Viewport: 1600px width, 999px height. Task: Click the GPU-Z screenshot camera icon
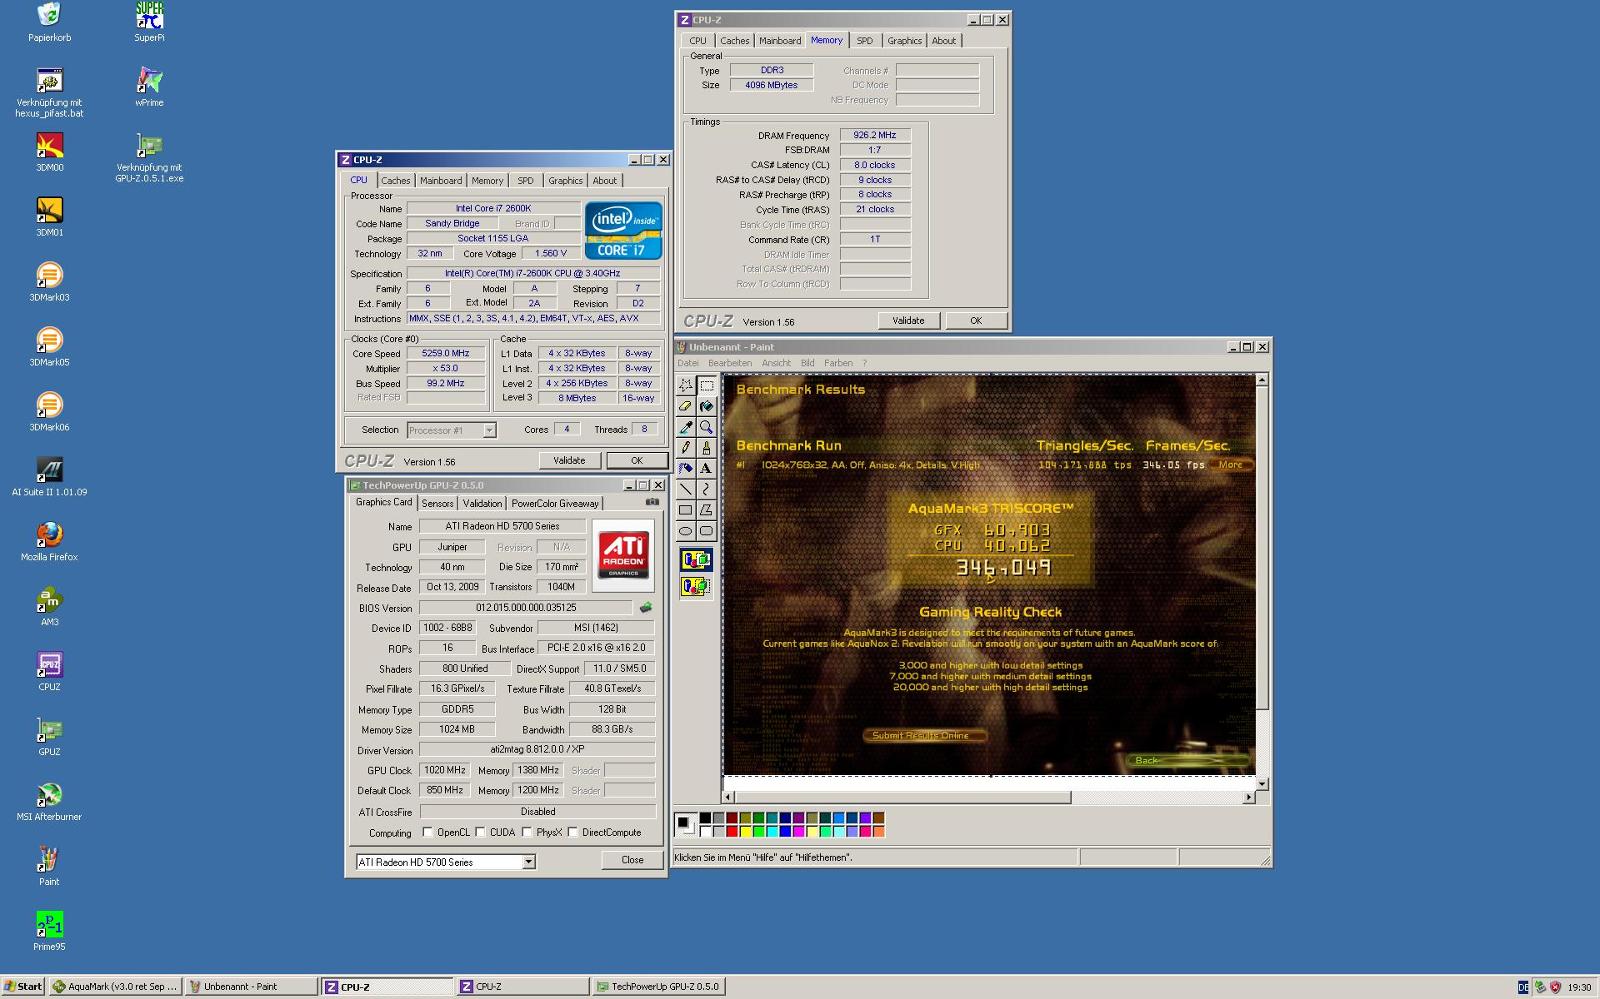pos(652,502)
